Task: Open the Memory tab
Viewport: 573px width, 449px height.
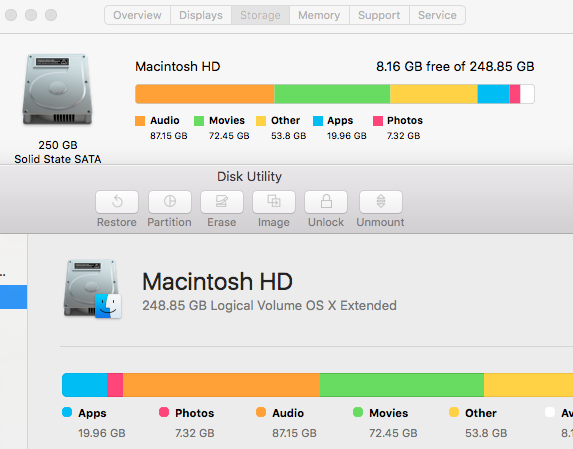Action: coord(319,15)
